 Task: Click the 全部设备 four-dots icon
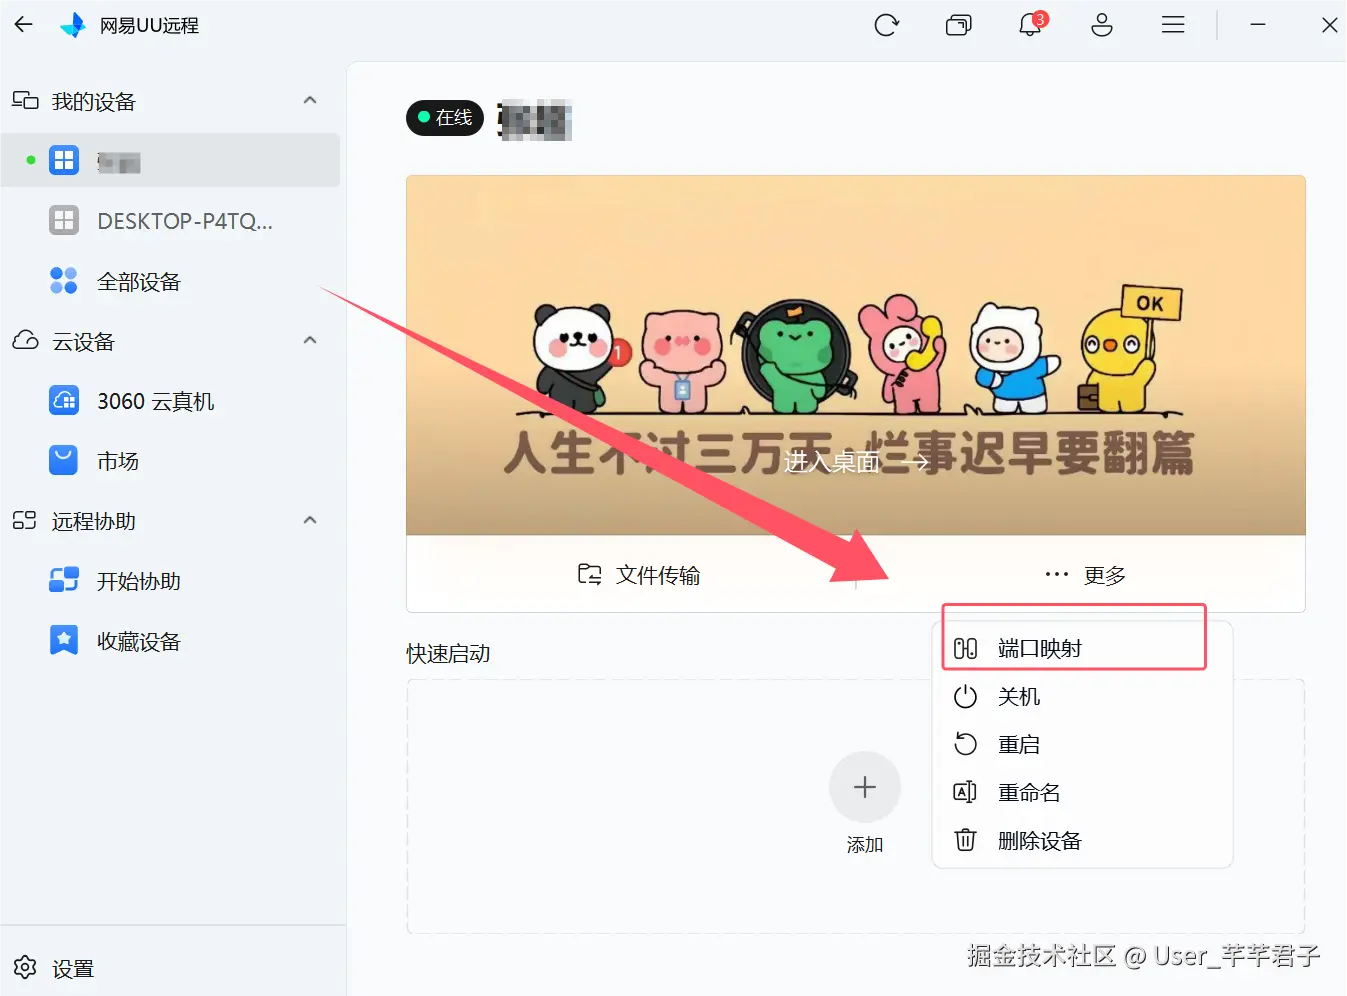point(64,280)
